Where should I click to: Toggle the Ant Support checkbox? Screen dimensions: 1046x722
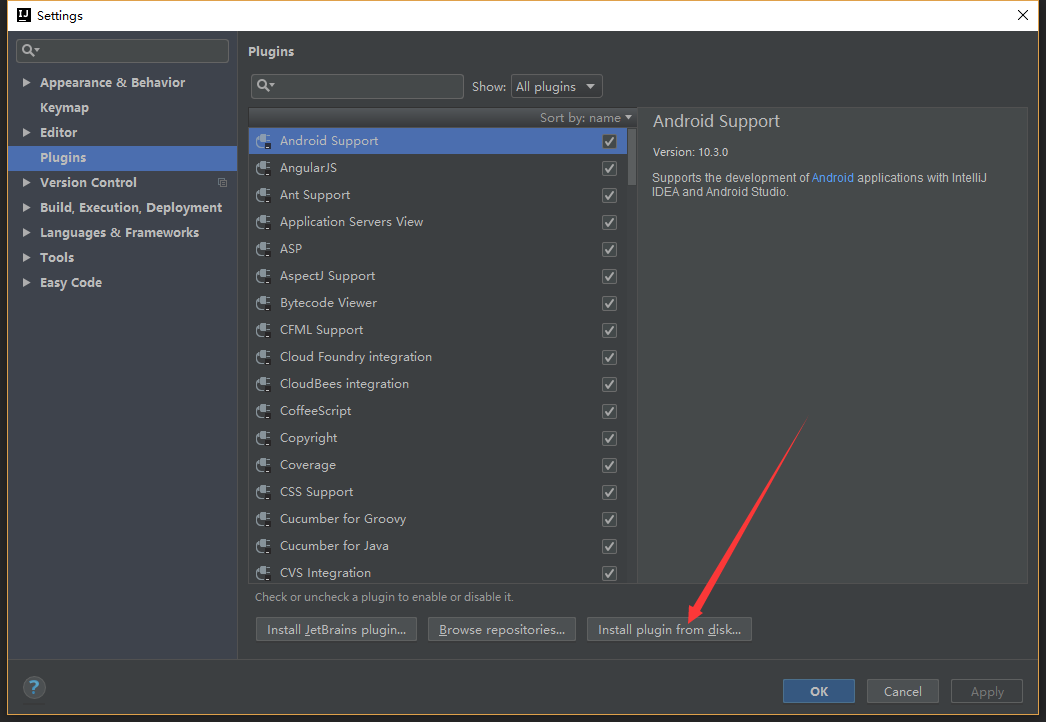coord(609,196)
